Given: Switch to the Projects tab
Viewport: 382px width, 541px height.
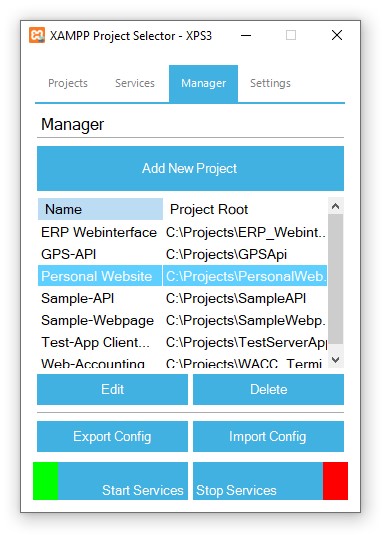Looking at the screenshot, I should tap(68, 83).
